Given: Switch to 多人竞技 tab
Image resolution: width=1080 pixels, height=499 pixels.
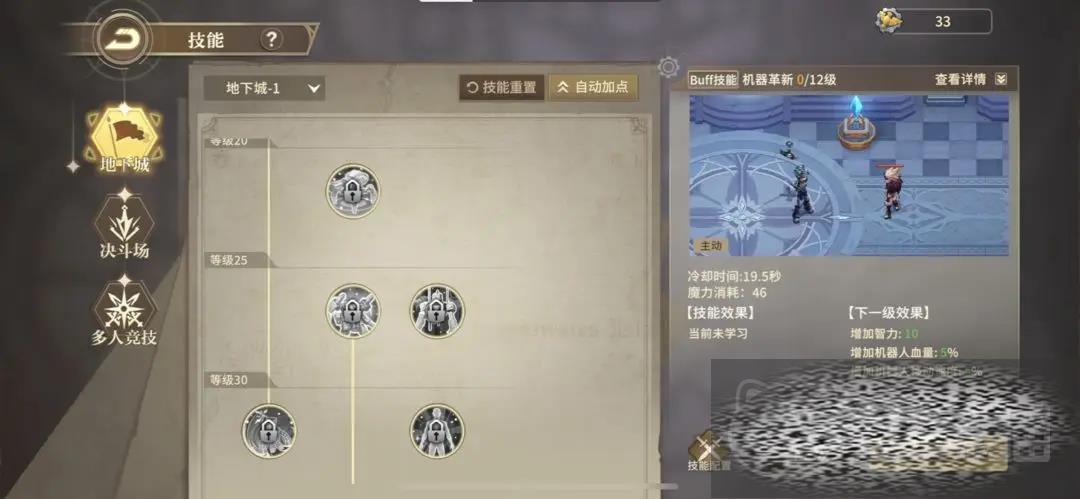Looking at the screenshot, I should 124,314.
